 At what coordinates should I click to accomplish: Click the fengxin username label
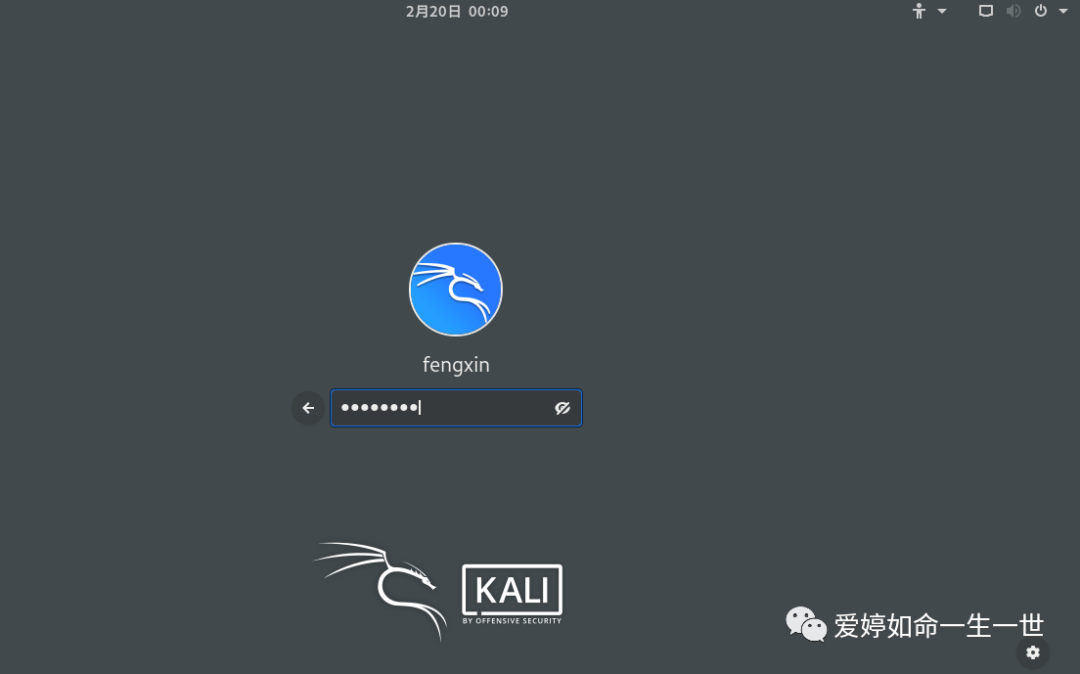[x=456, y=364]
